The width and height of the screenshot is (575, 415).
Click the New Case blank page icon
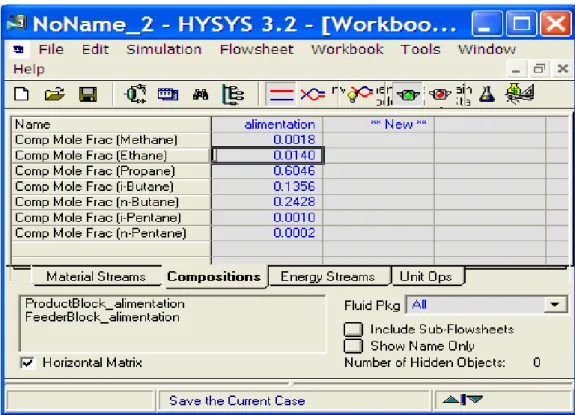tap(21, 94)
